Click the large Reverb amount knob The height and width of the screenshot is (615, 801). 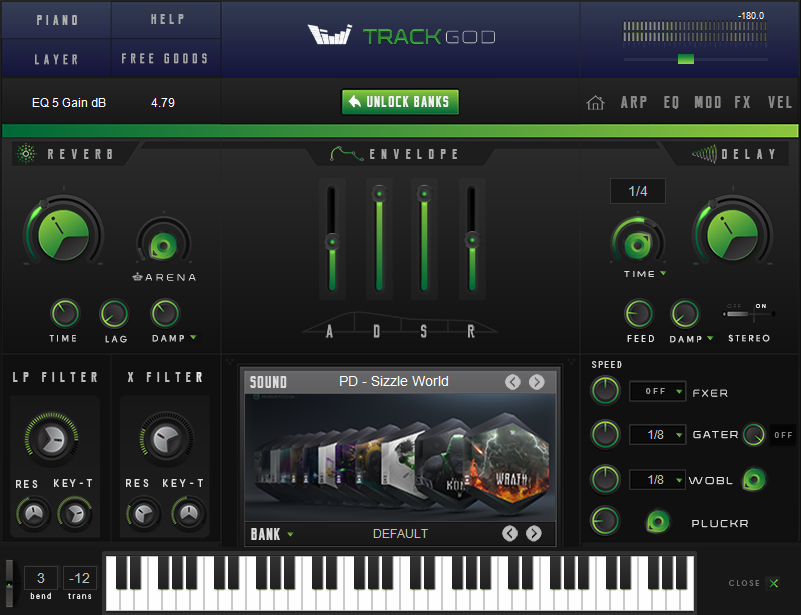tap(63, 234)
